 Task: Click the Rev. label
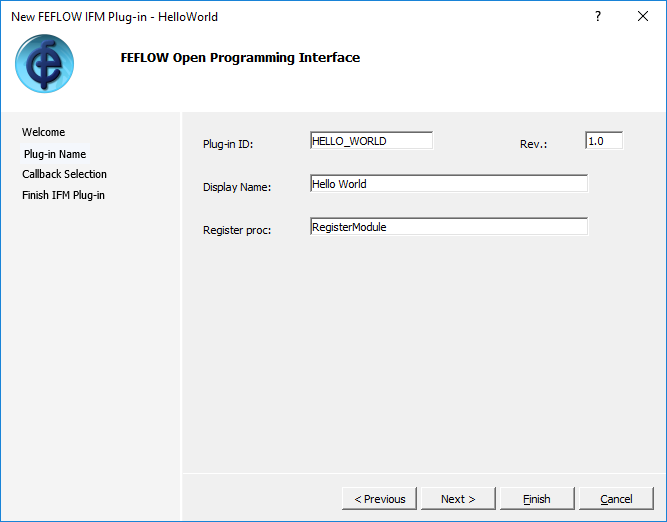(x=533, y=144)
